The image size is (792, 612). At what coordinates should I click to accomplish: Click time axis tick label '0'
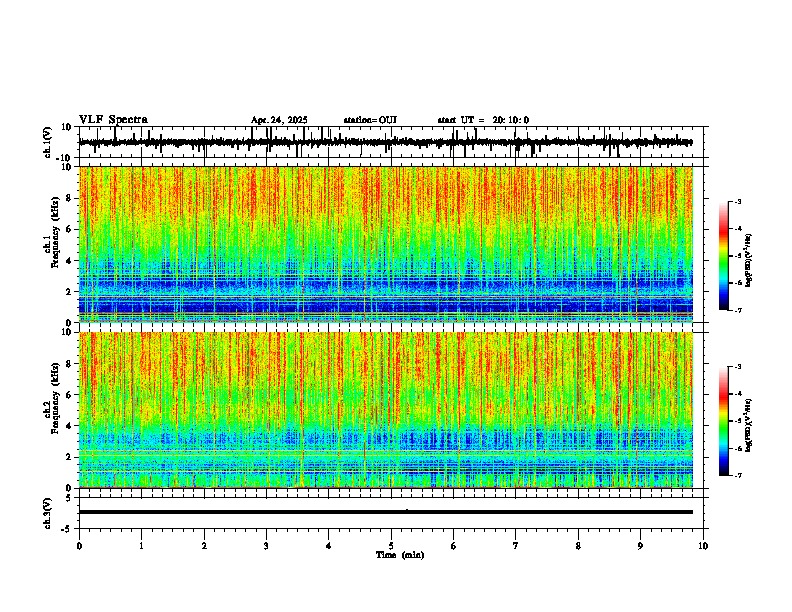[x=79, y=545]
